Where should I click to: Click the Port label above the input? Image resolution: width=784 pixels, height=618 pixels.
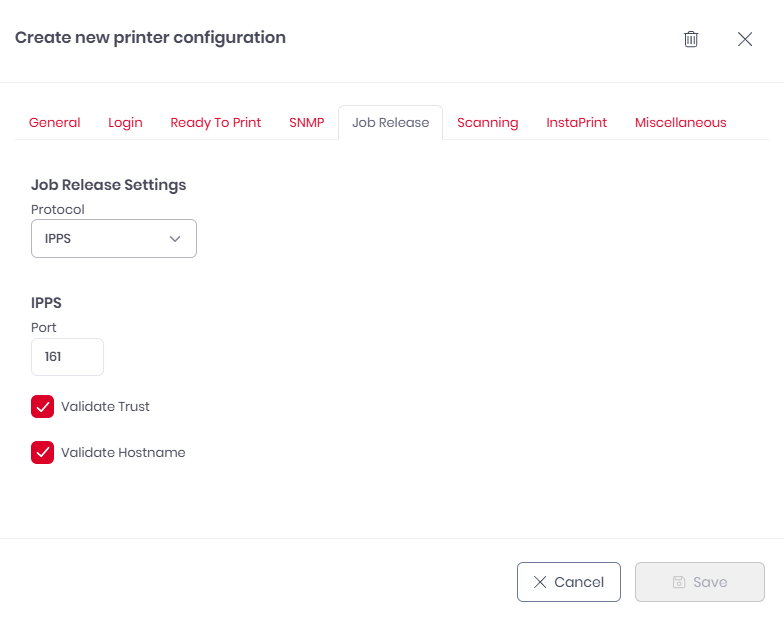(x=44, y=327)
